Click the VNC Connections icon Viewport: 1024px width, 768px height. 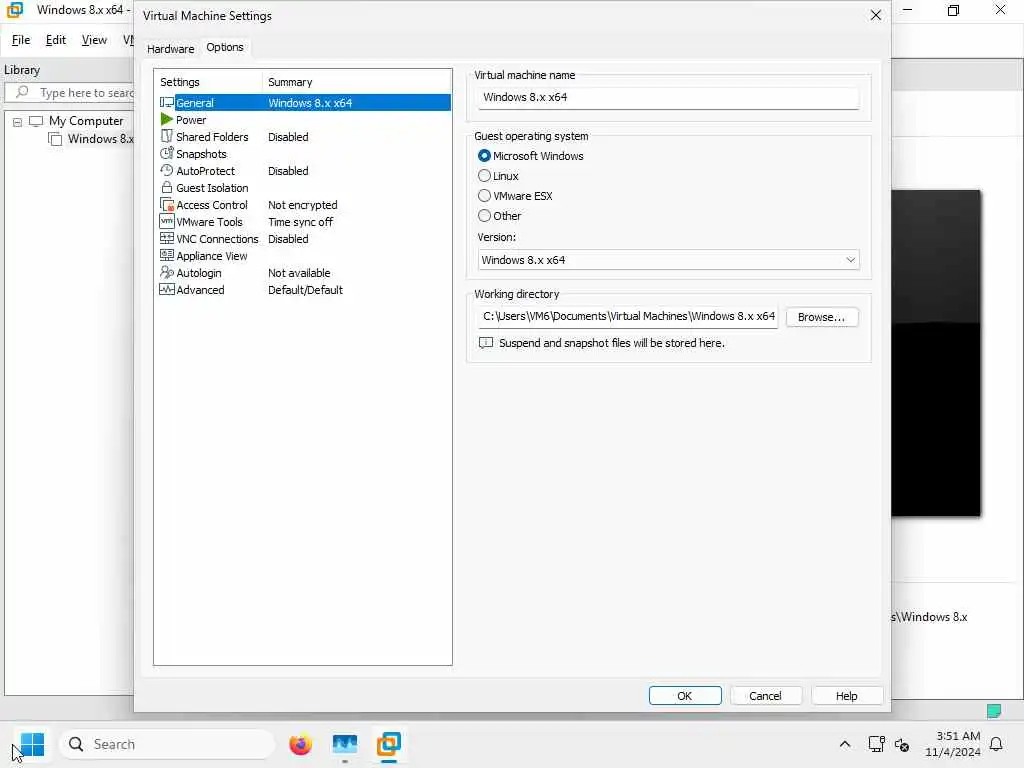pos(167,238)
